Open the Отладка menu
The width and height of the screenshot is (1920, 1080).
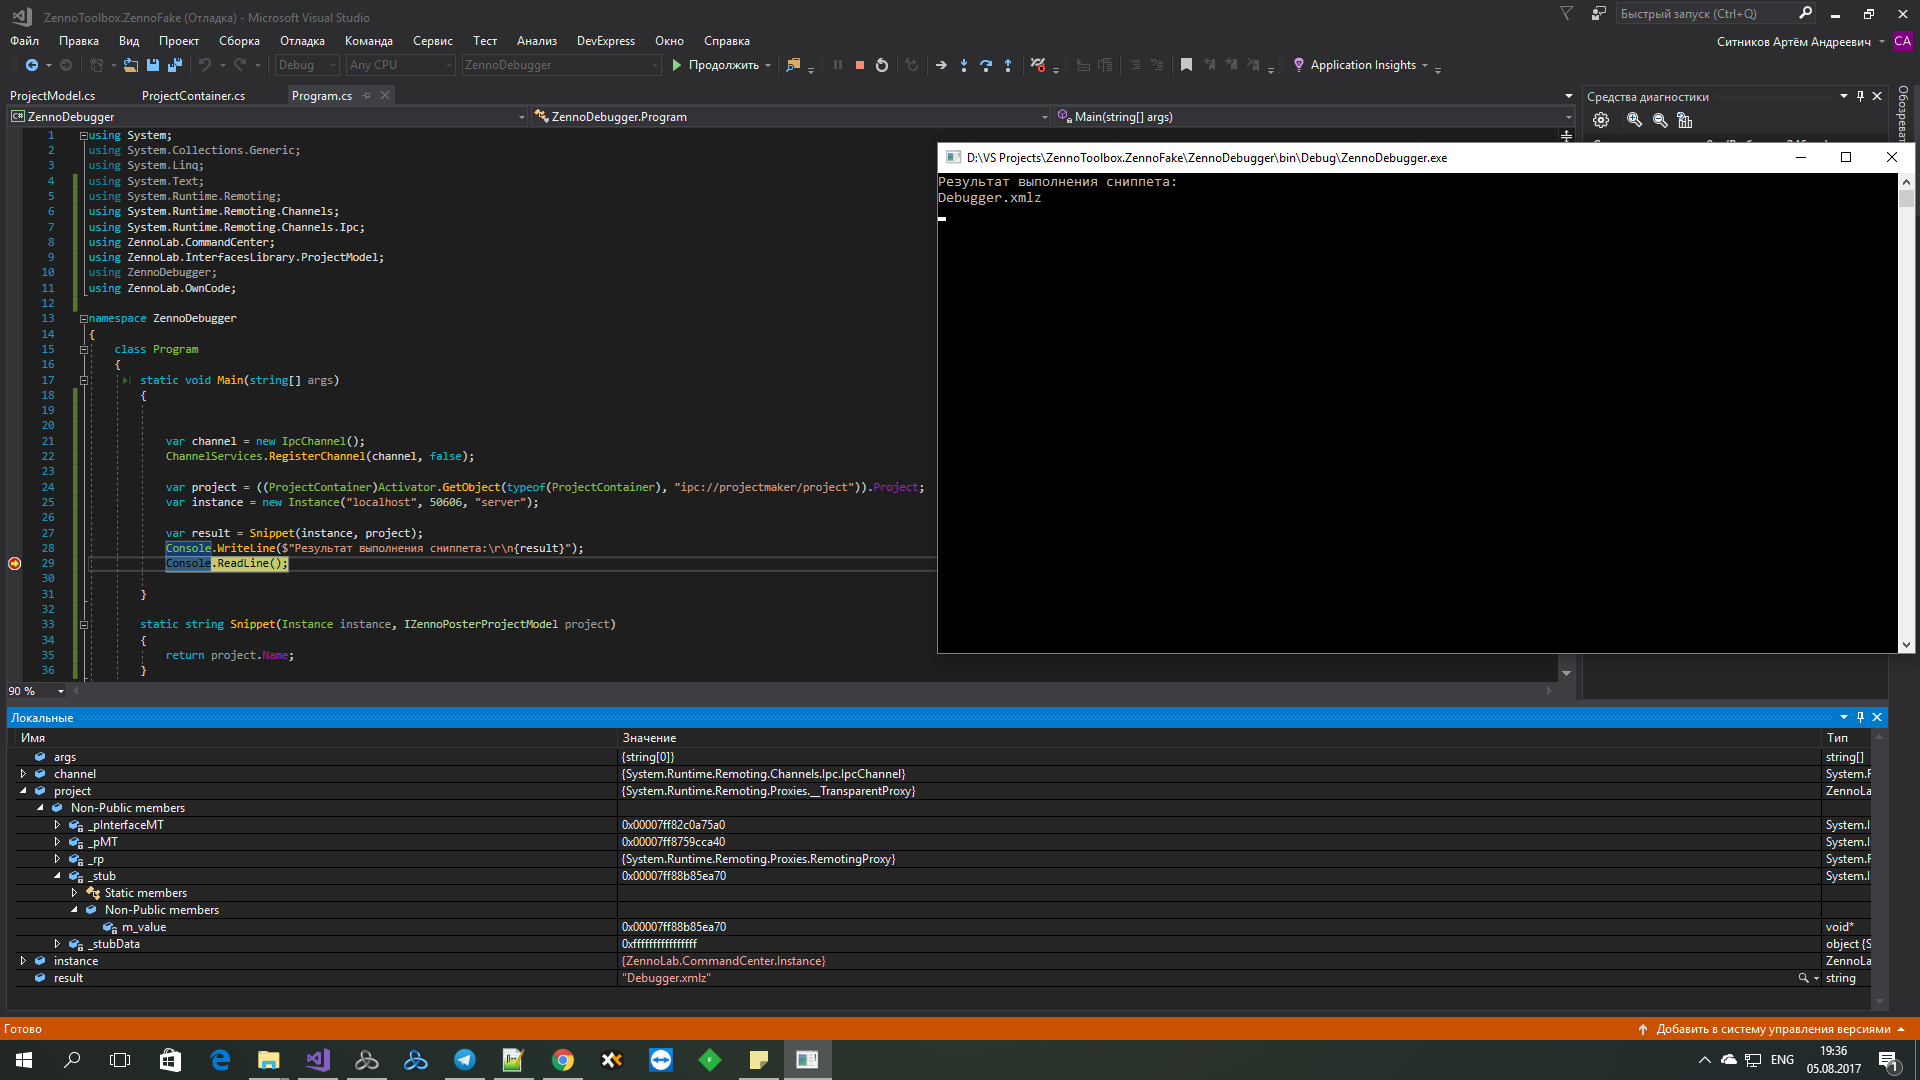[x=302, y=41]
